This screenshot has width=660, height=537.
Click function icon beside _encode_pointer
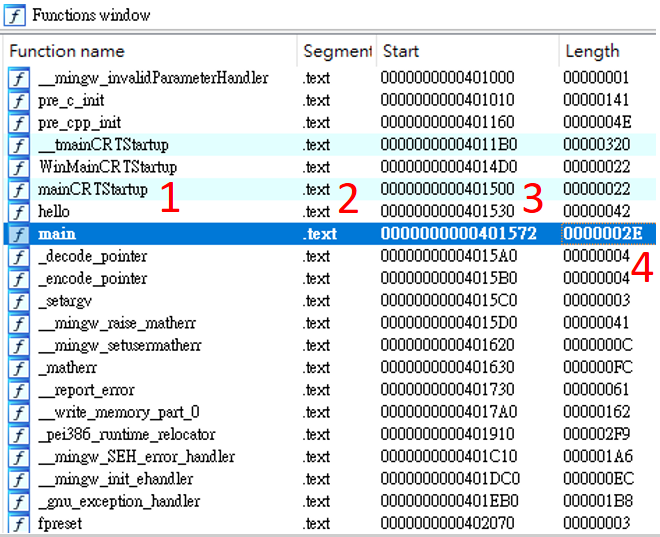(19, 279)
